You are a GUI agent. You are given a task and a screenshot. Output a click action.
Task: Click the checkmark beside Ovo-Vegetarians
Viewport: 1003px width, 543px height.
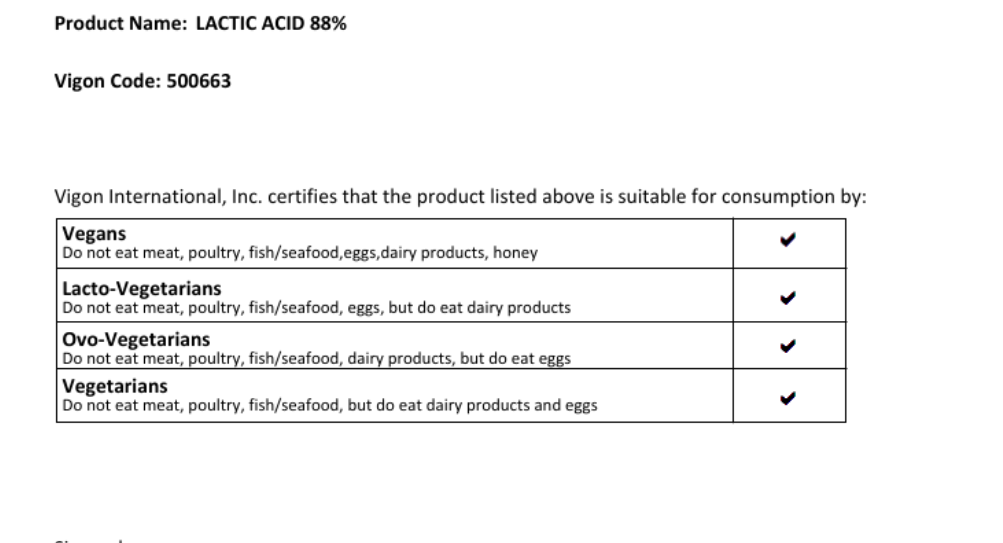tap(789, 345)
